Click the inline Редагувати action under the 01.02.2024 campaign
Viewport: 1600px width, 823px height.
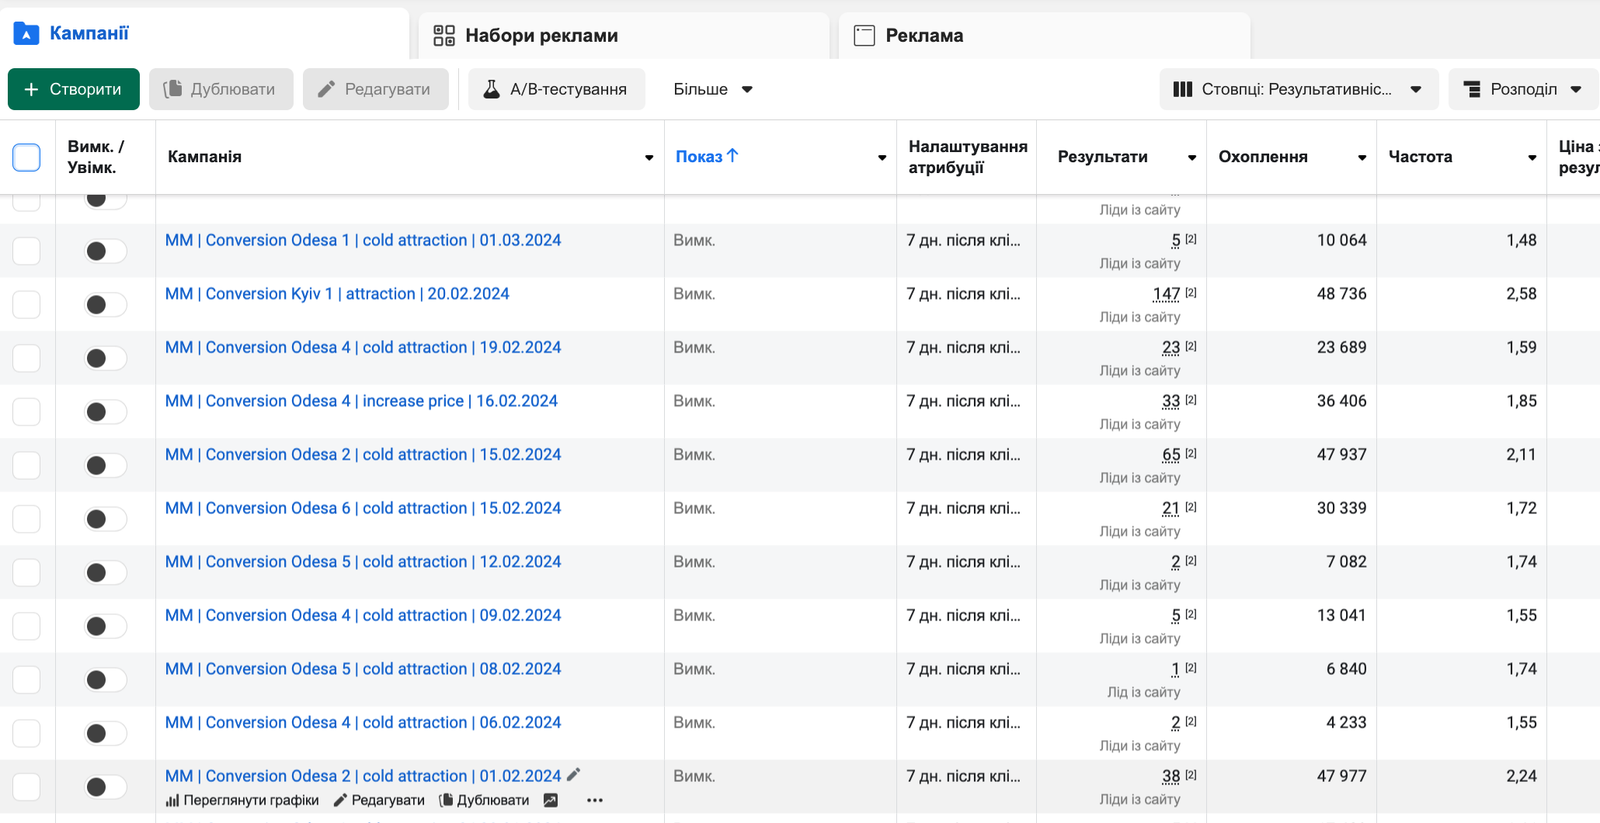click(379, 800)
